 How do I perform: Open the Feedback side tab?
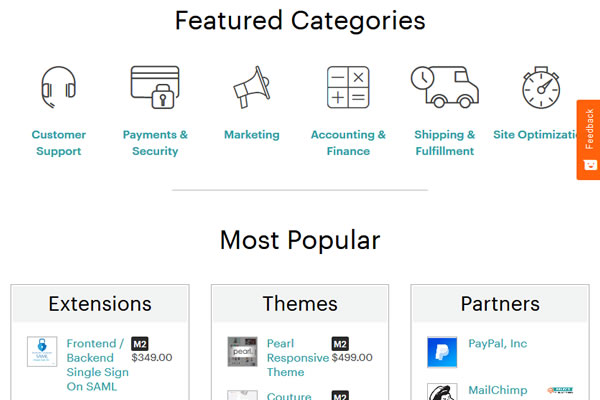pyautogui.click(x=588, y=139)
